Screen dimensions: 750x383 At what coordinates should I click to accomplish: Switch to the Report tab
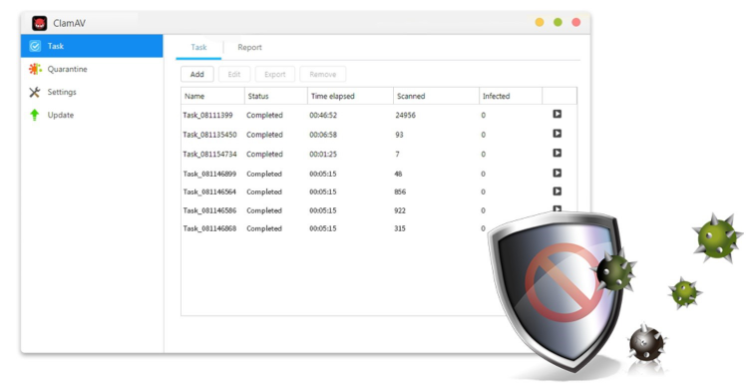[250, 47]
